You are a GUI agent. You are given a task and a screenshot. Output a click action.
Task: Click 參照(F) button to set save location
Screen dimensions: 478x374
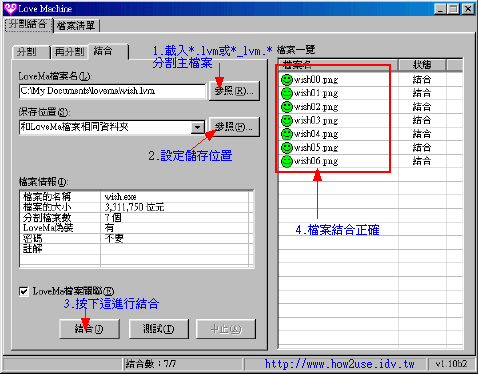[234, 127]
